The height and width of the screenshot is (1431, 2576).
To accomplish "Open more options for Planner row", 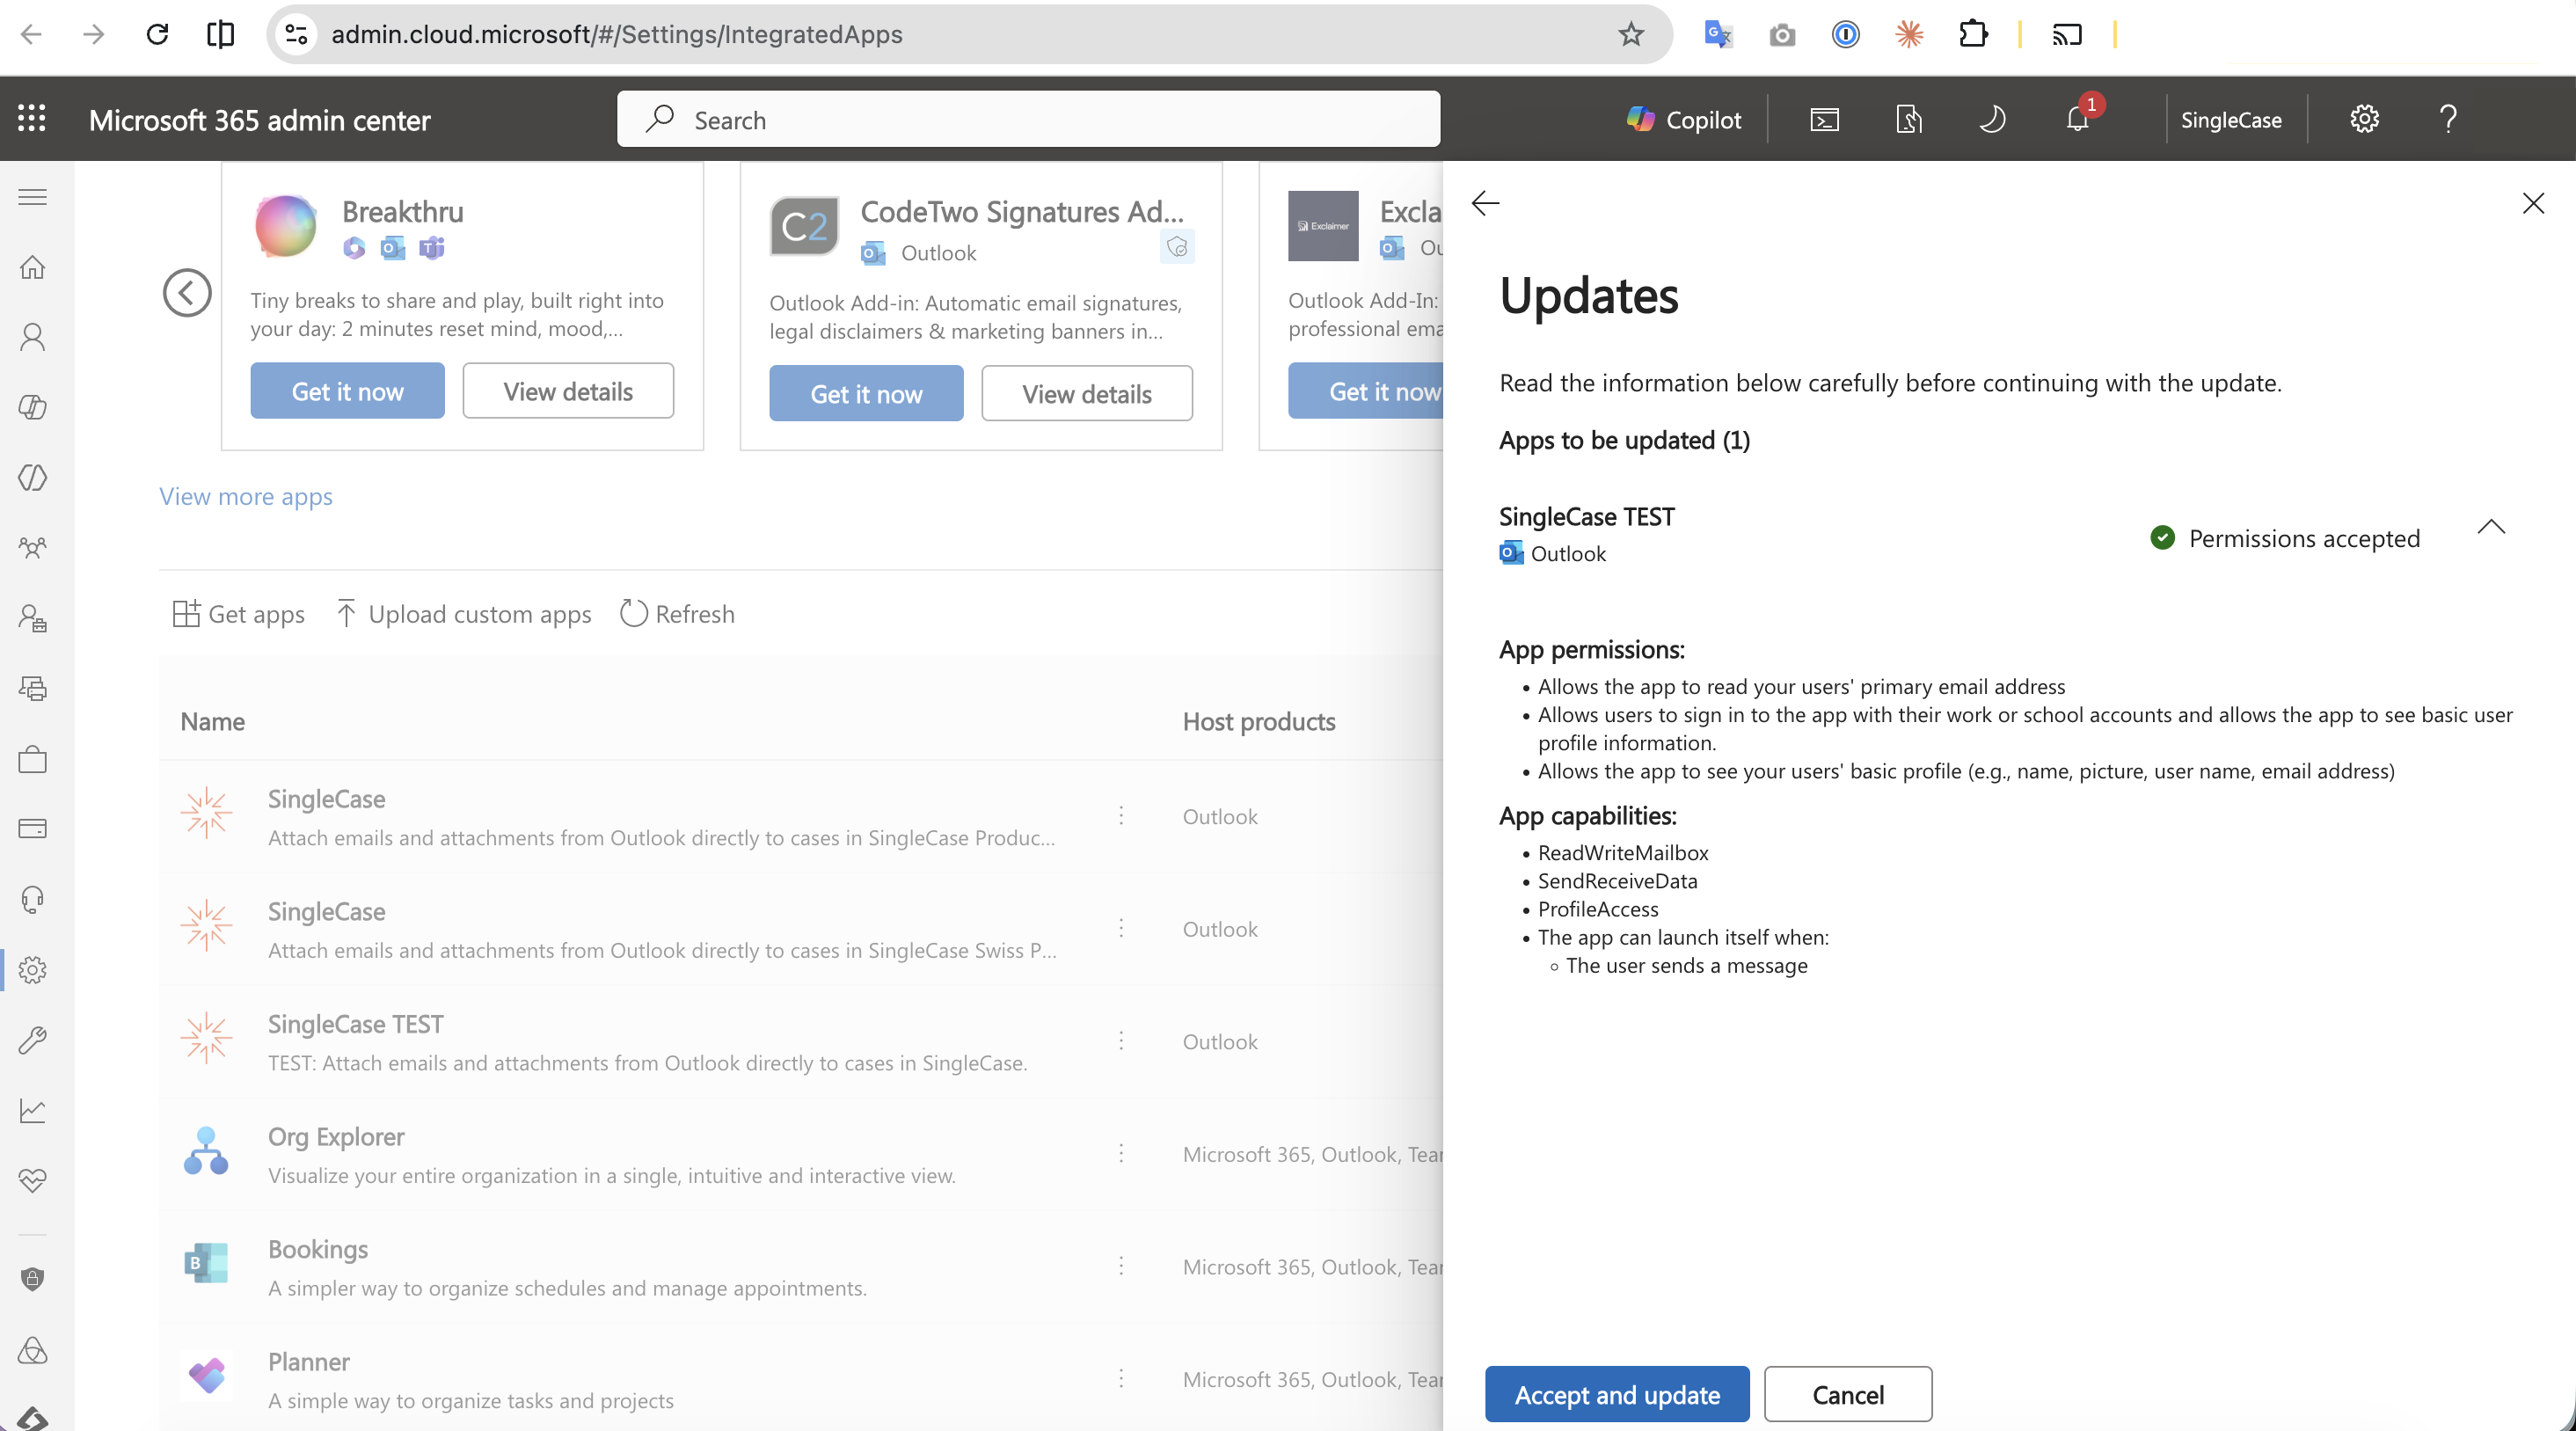I will click(x=1121, y=1379).
